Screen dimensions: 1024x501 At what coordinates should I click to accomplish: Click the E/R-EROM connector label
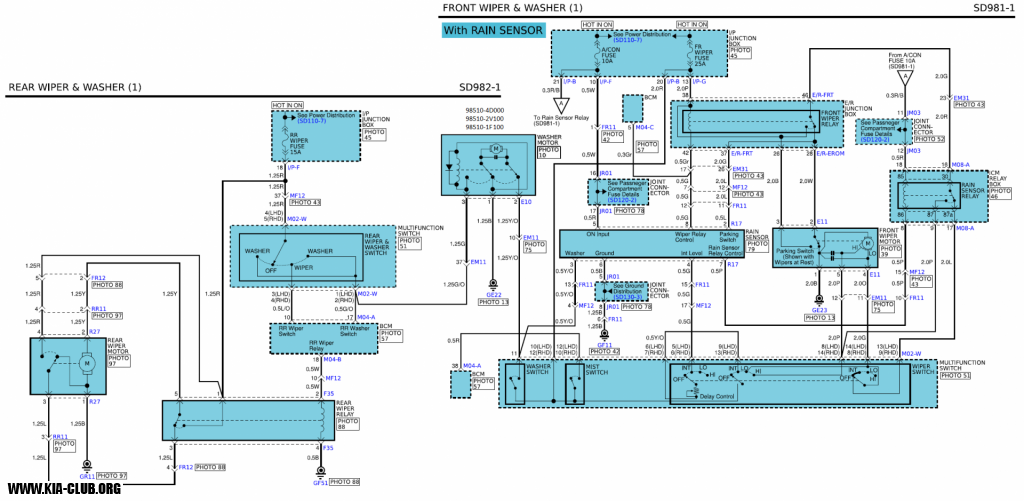pos(832,153)
